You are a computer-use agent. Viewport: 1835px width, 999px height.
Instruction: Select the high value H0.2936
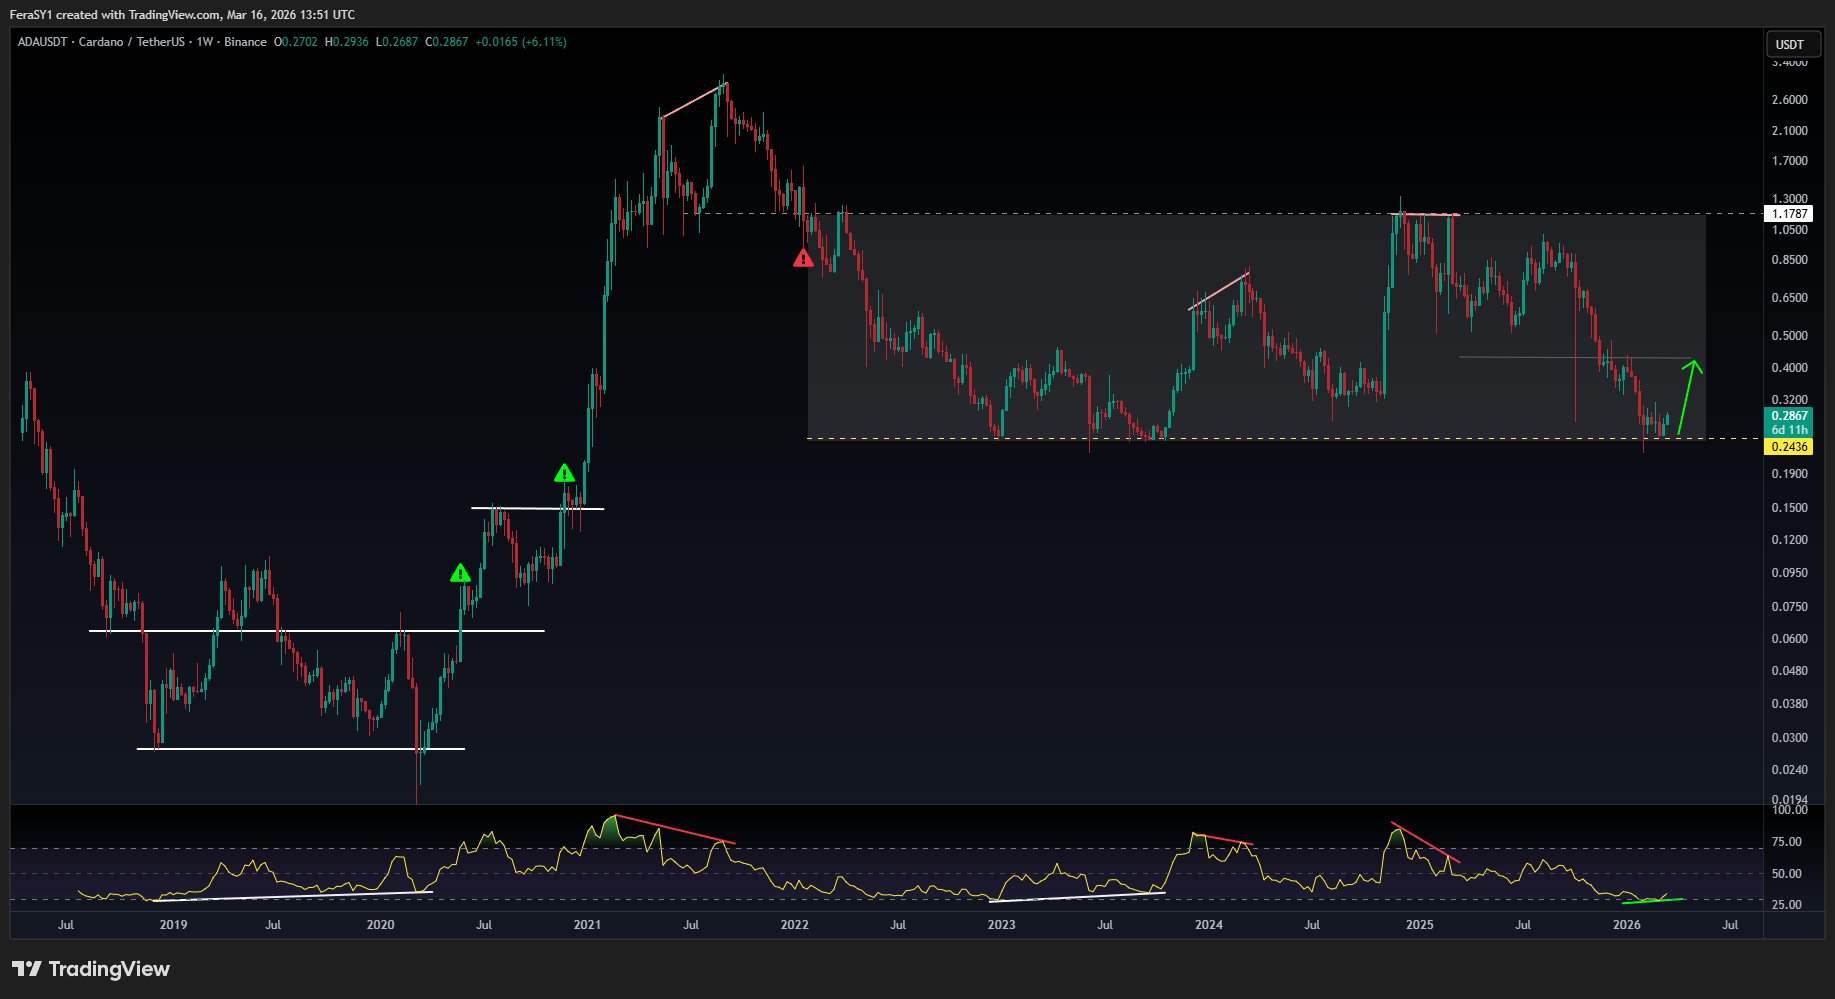click(x=347, y=42)
